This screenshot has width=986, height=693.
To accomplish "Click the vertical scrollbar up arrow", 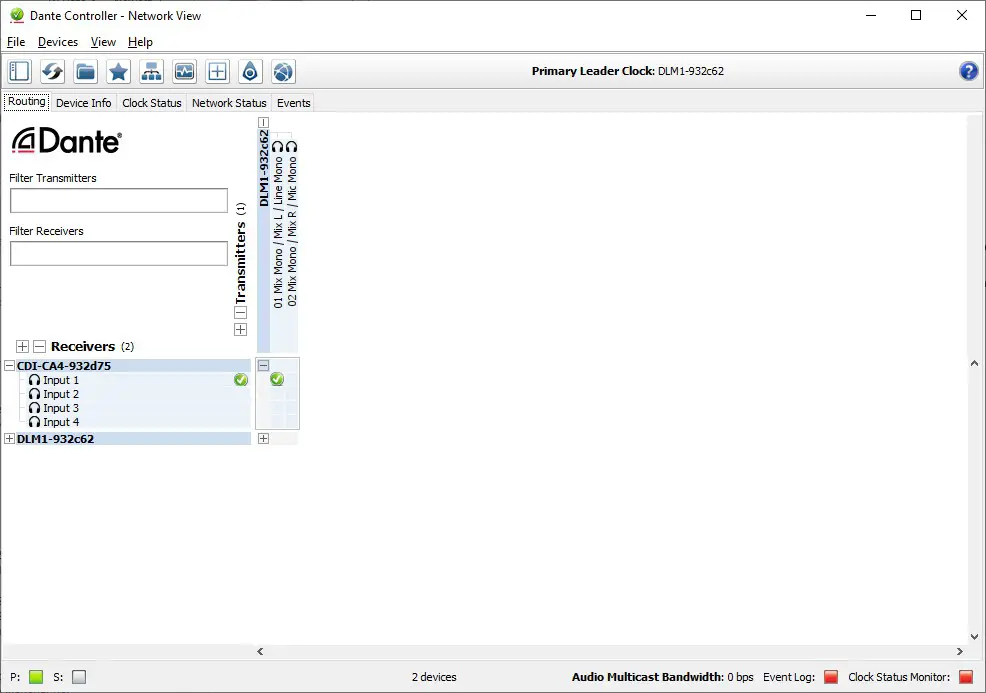I will (x=974, y=363).
